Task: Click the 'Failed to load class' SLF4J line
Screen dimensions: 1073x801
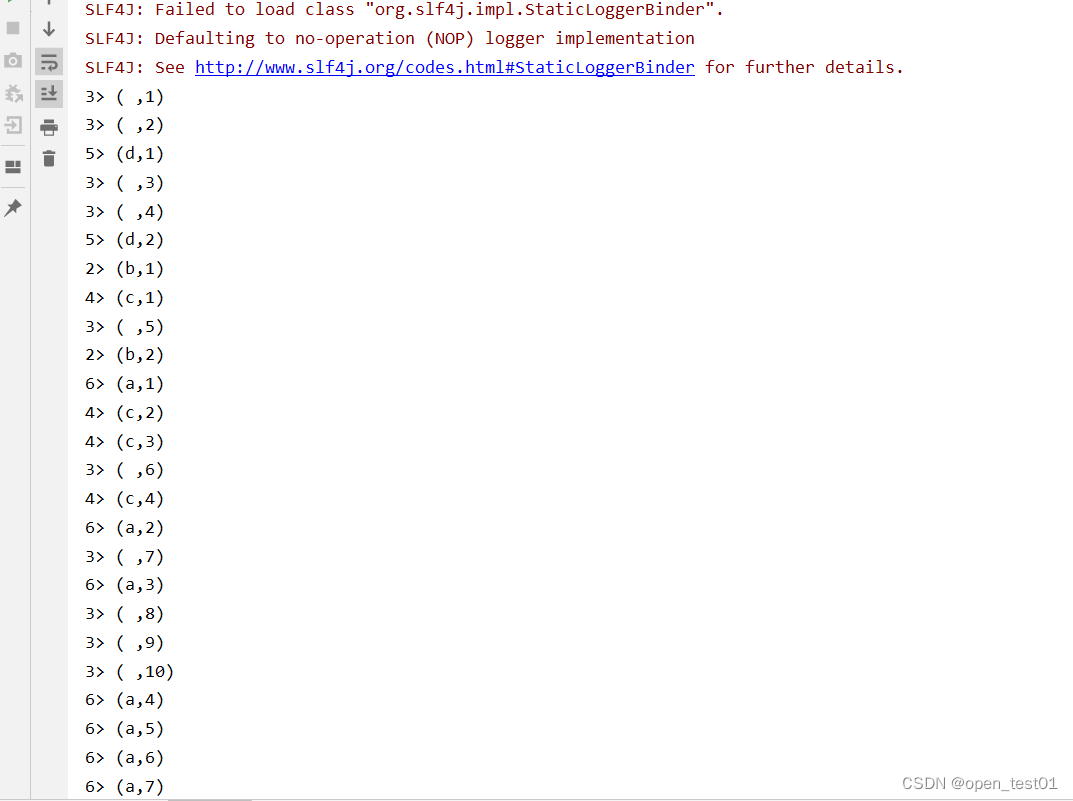Action: click(x=404, y=10)
